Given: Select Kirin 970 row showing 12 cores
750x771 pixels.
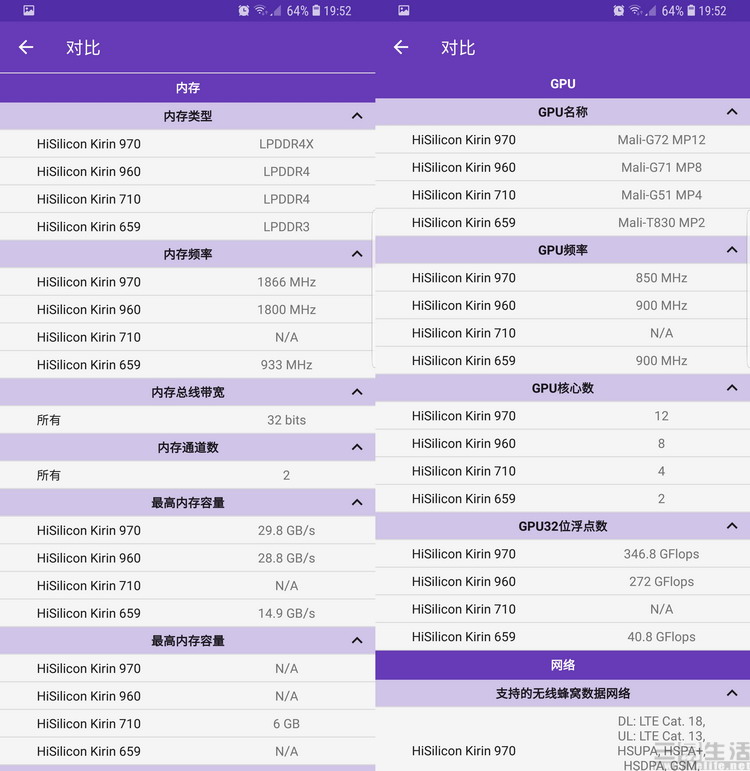Looking at the screenshot, I should tap(563, 415).
